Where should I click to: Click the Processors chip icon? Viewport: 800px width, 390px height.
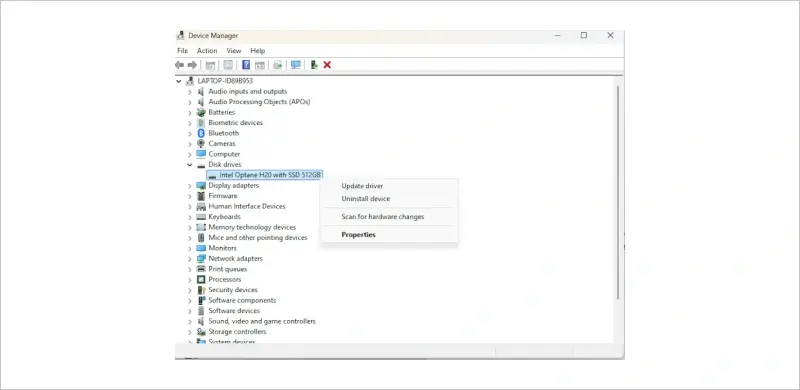tap(201, 280)
